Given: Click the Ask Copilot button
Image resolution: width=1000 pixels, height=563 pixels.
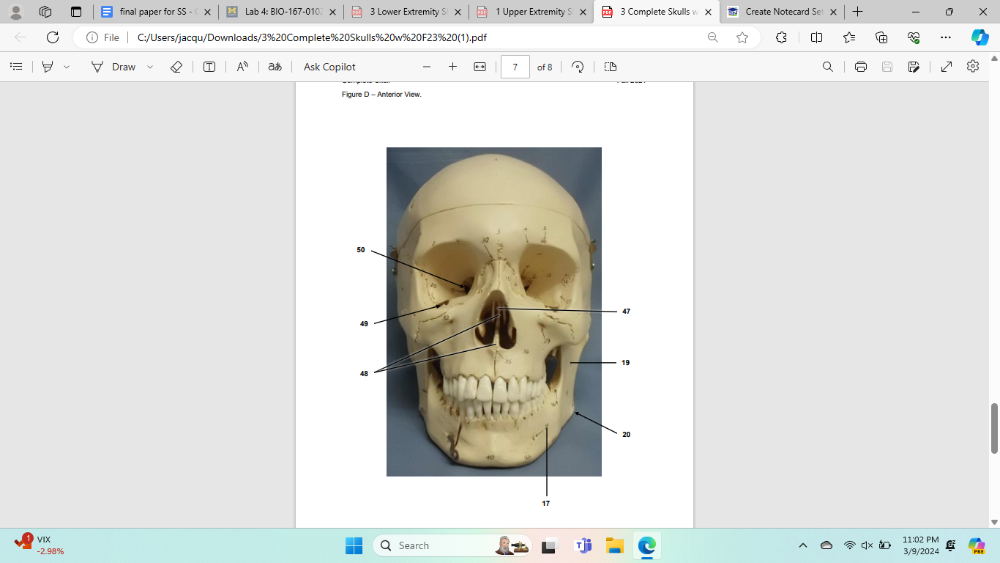Looking at the screenshot, I should pyautogui.click(x=329, y=67).
